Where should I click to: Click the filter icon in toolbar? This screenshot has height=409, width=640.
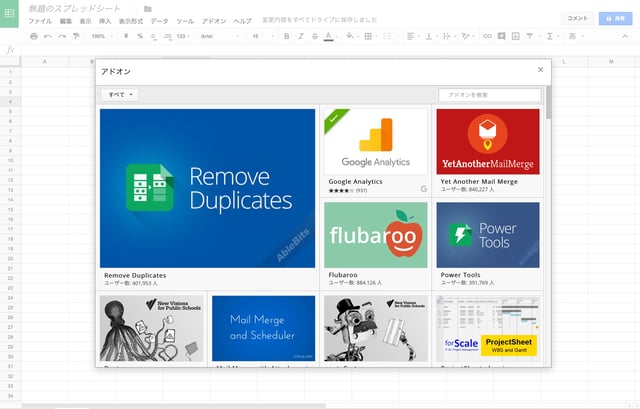coord(529,36)
